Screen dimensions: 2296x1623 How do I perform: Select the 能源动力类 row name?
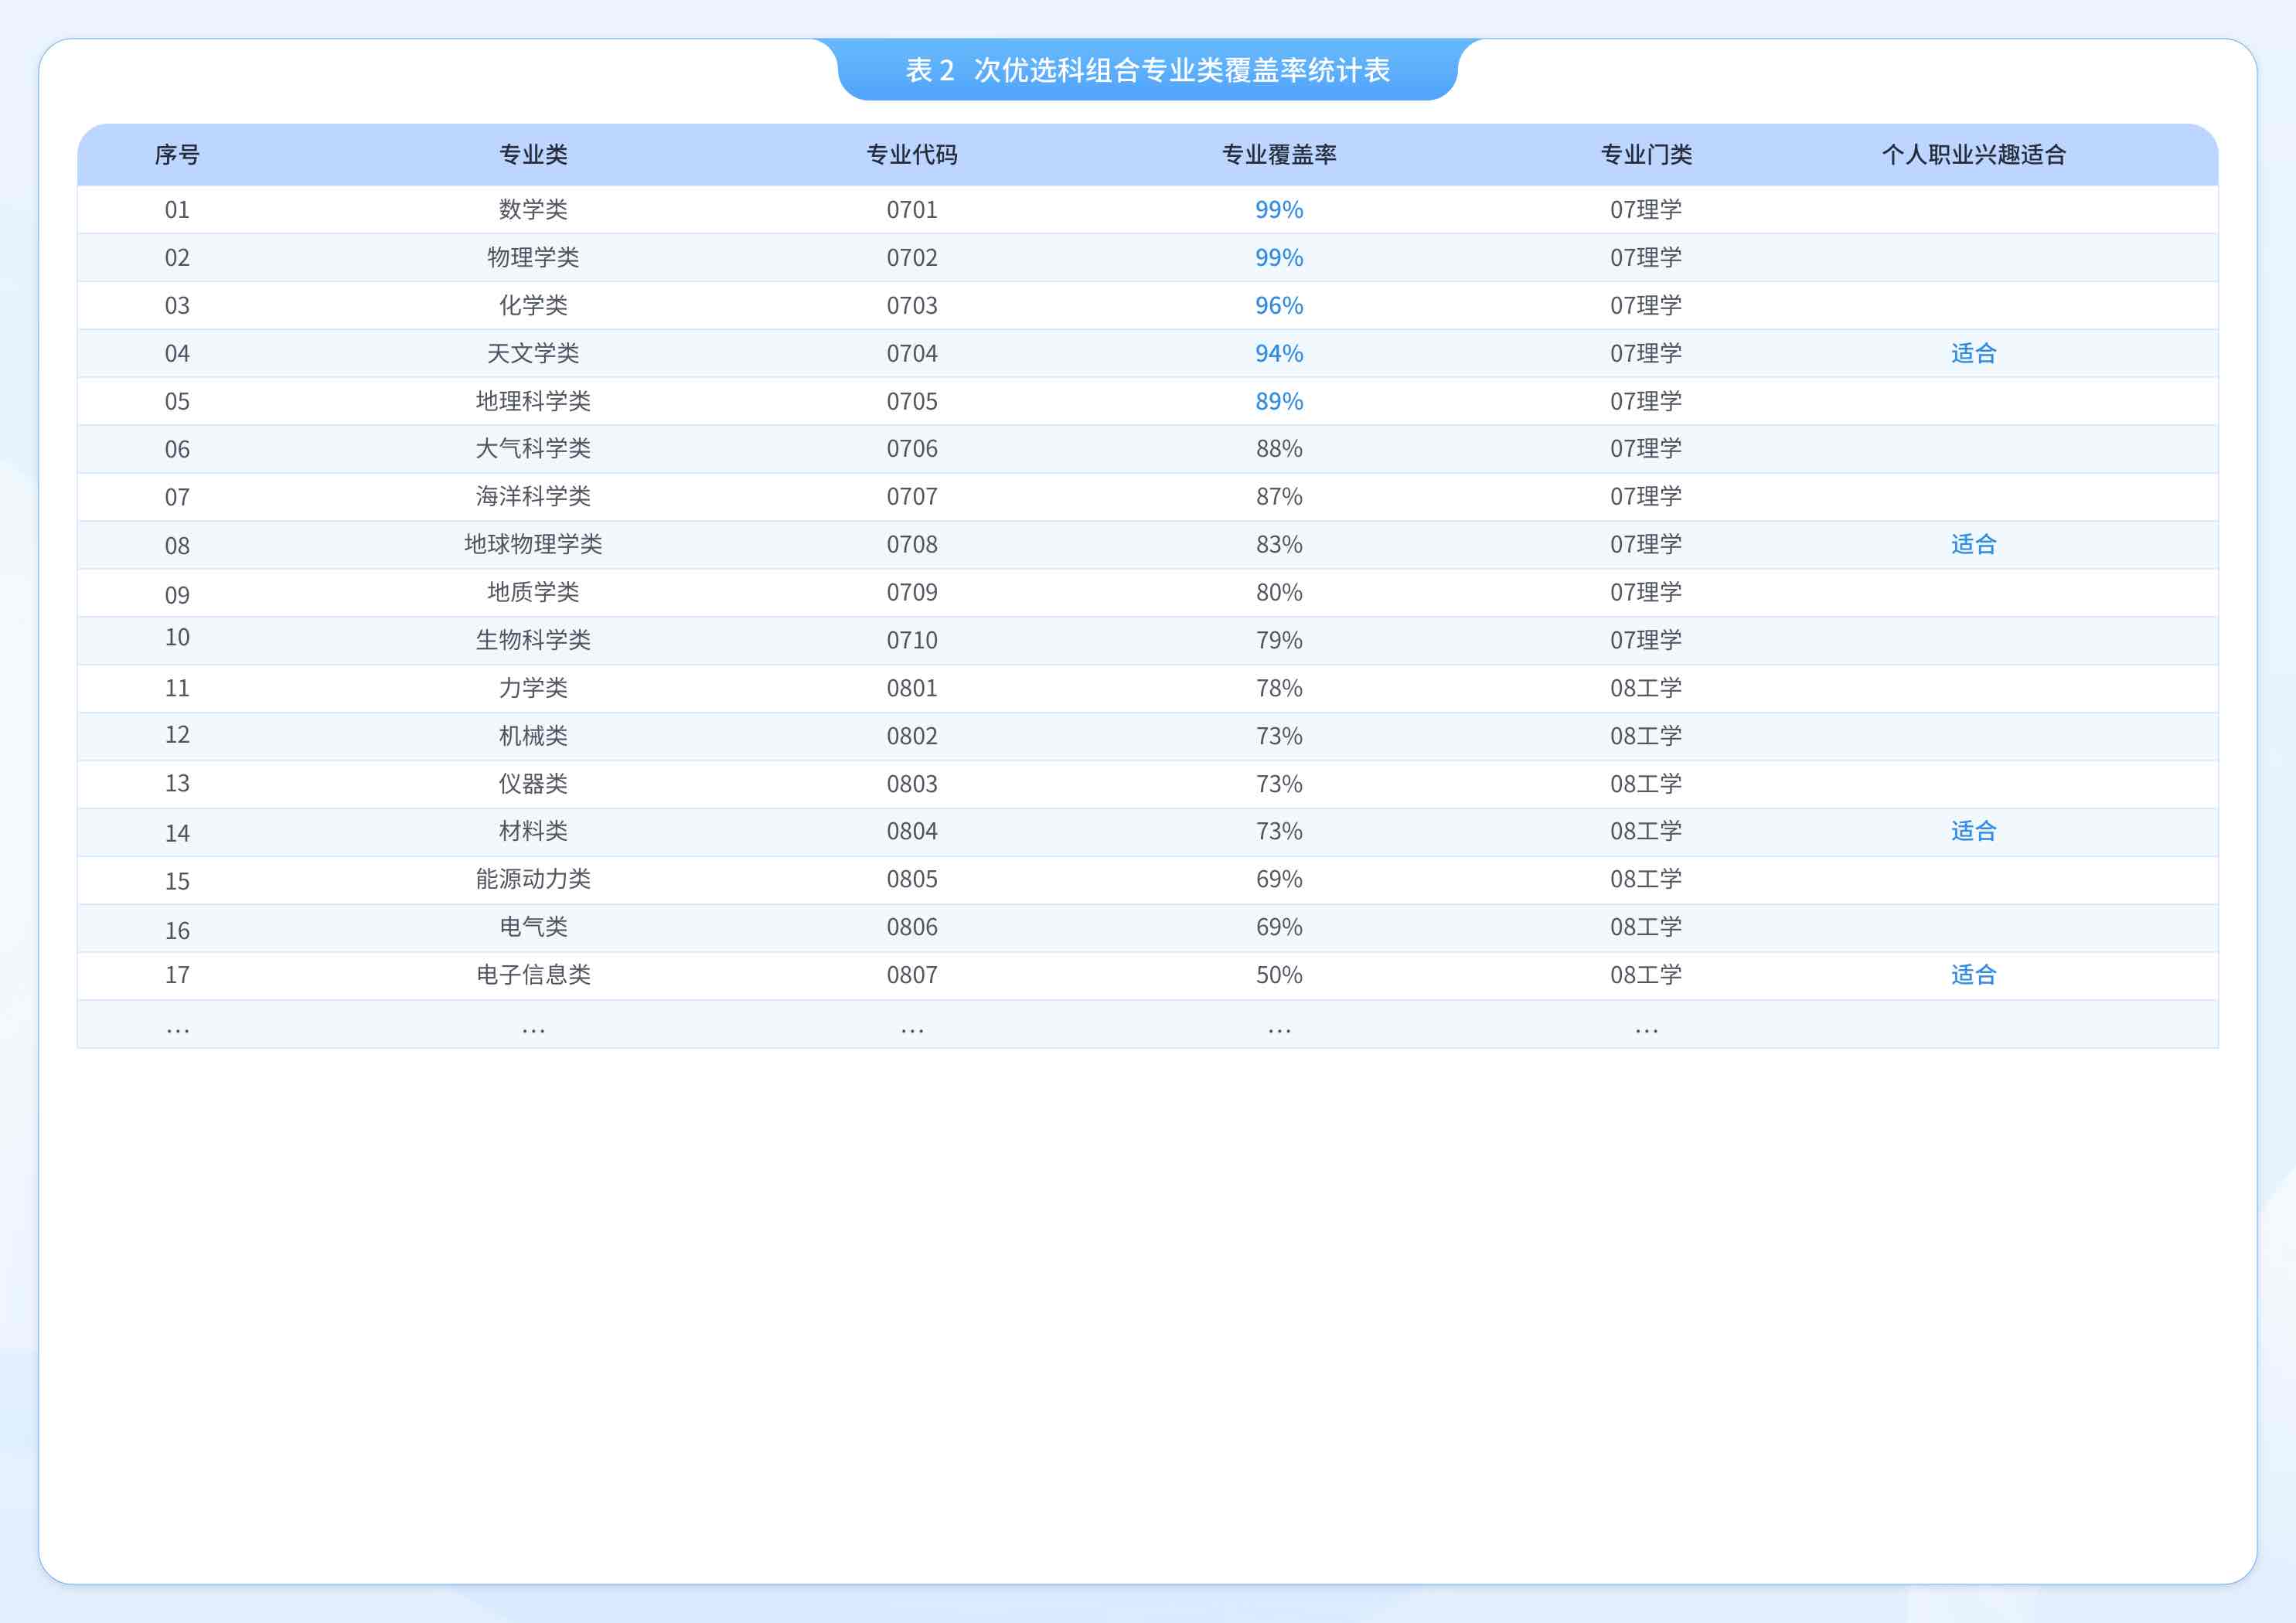533,879
